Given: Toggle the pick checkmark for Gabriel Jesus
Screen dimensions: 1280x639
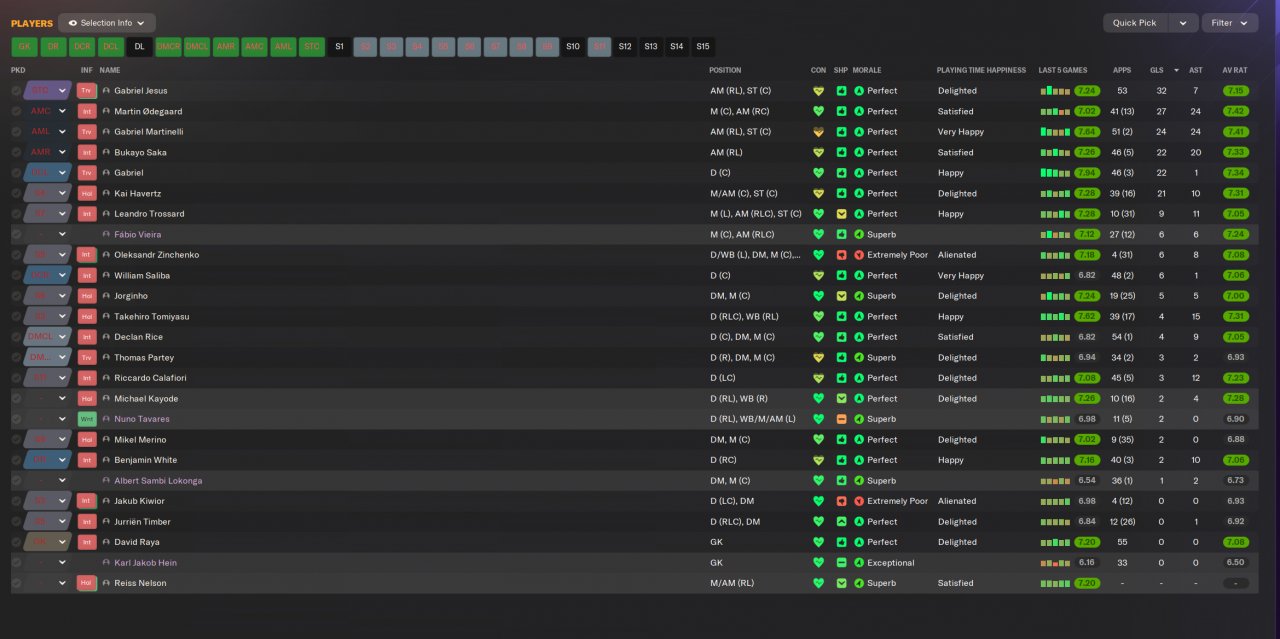Looking at the screenshot, I should 16,91.
